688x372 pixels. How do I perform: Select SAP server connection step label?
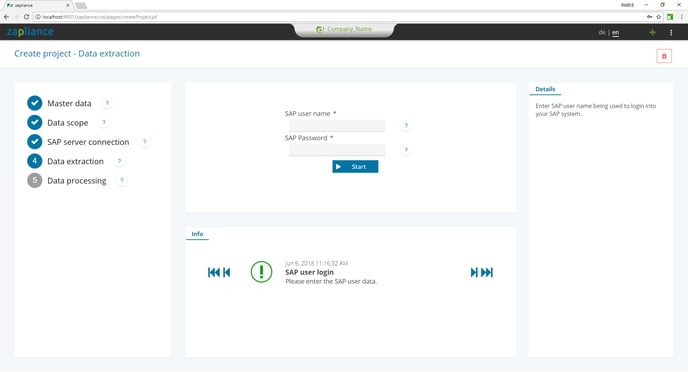(x=88, y=142)
